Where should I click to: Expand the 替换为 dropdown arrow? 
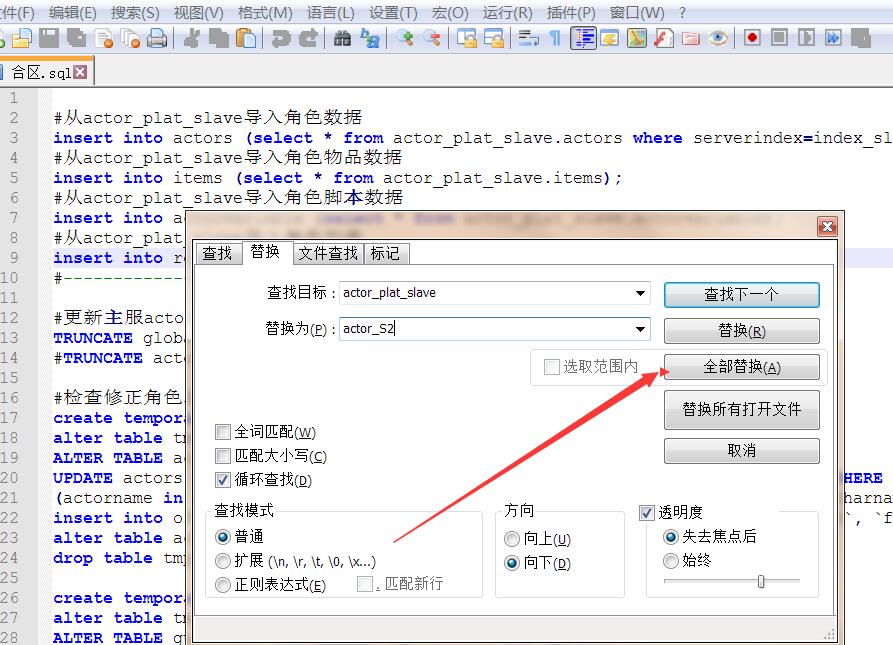(640, 329)
